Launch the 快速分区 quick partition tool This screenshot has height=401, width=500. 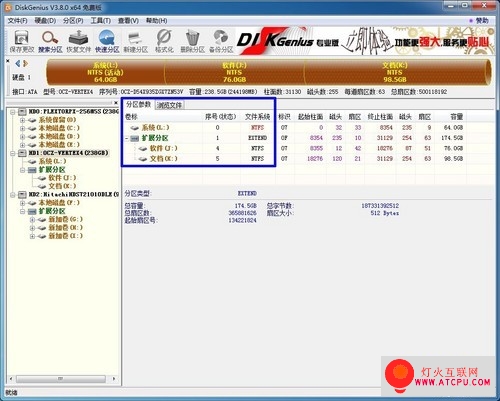[x=107, y=41]
